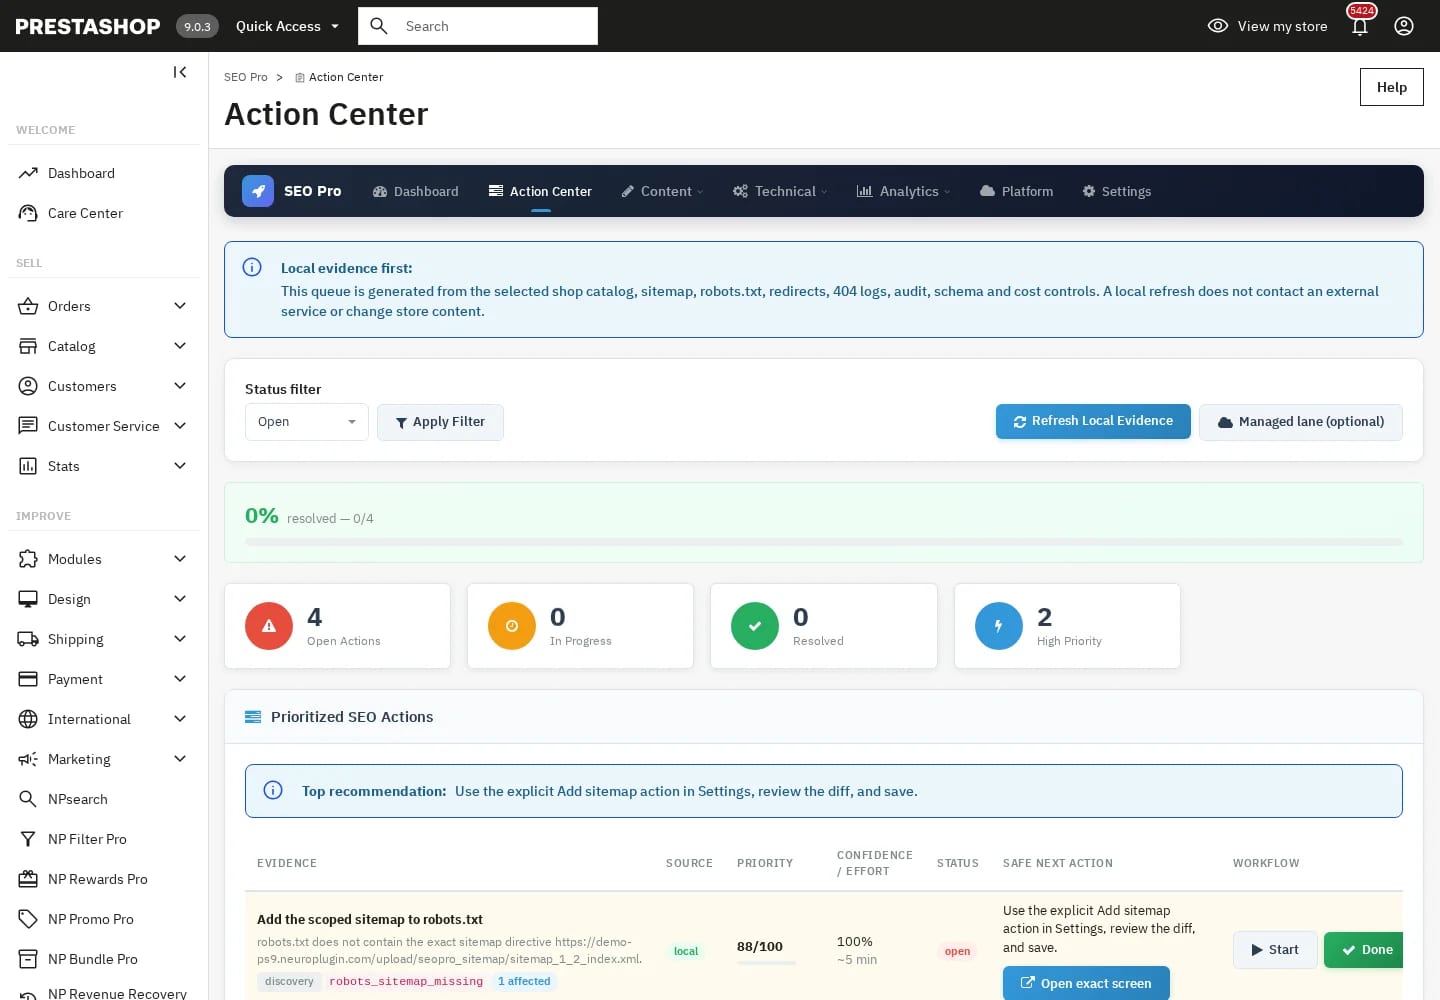Expand the Shipping menu chevron
This screenshot has height=1000, width=1440.
[x=180, y=639]
